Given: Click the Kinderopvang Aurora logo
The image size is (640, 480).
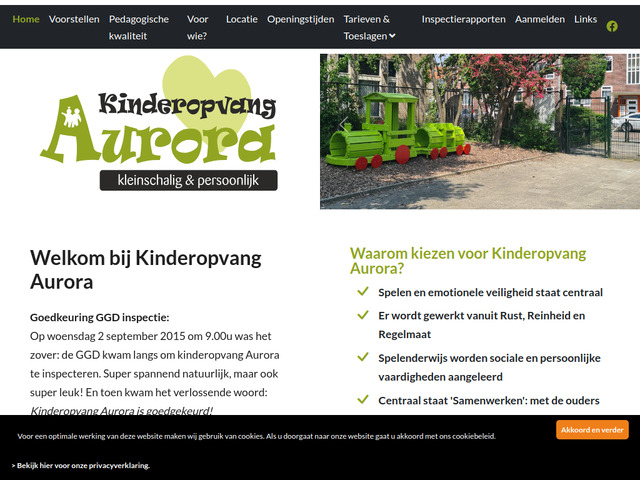Looking at the screenshot, I should coord(160,124).
